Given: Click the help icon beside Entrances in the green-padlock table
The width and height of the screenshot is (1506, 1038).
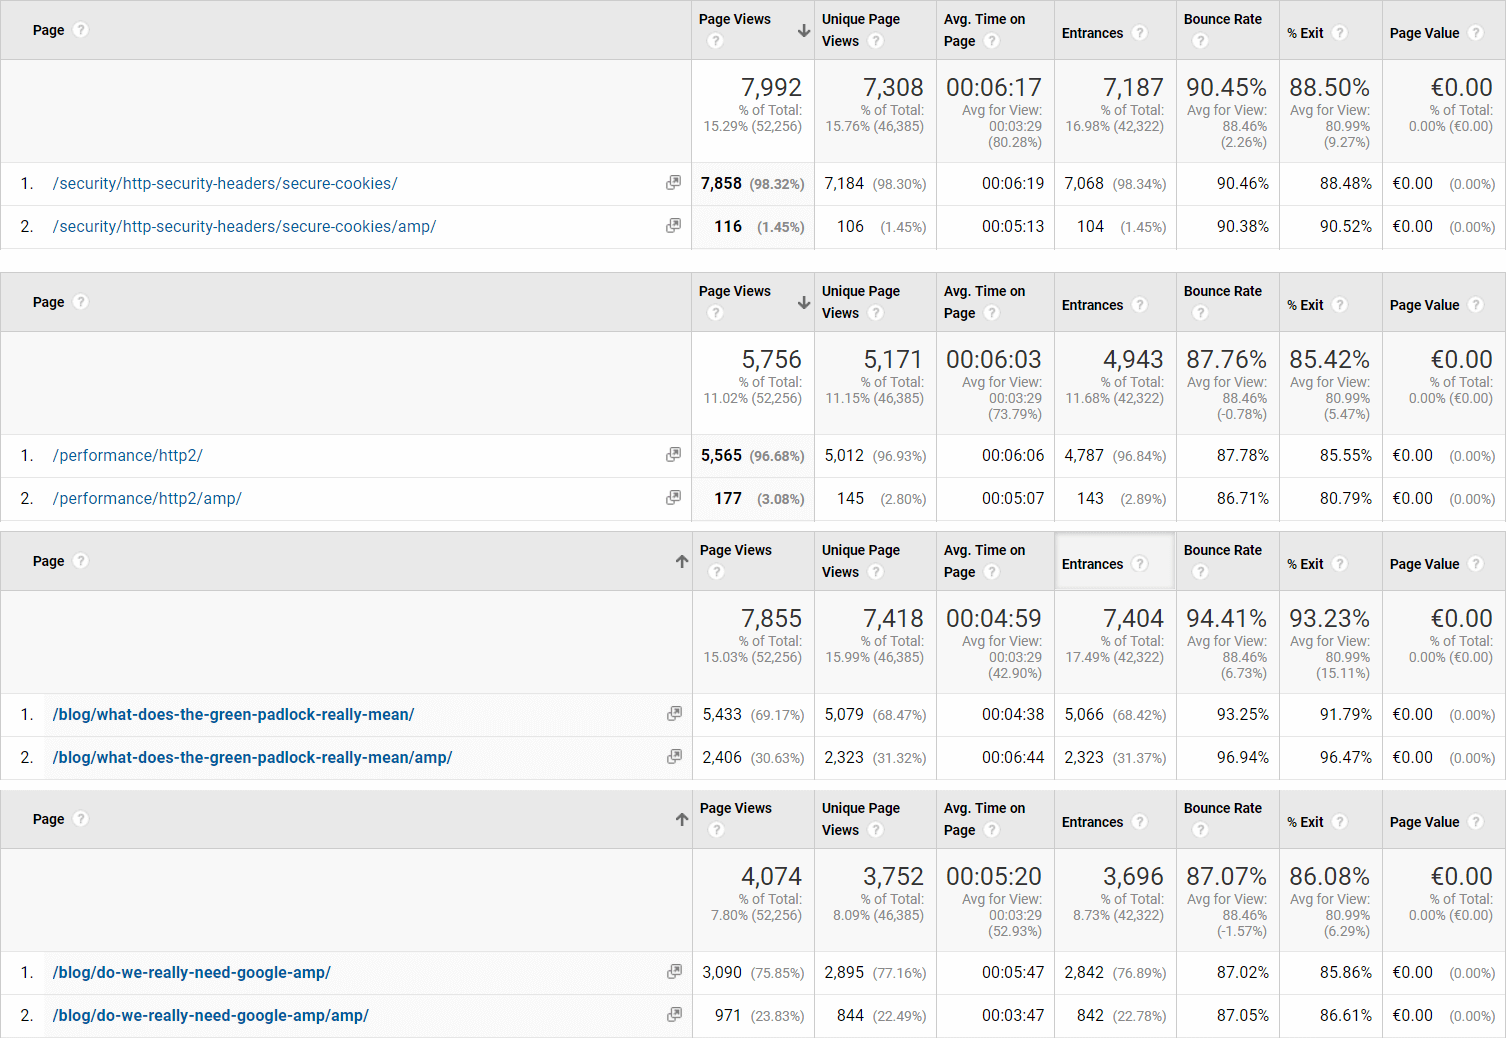Looking at the screenshot, I should [x=1140, y=564].
